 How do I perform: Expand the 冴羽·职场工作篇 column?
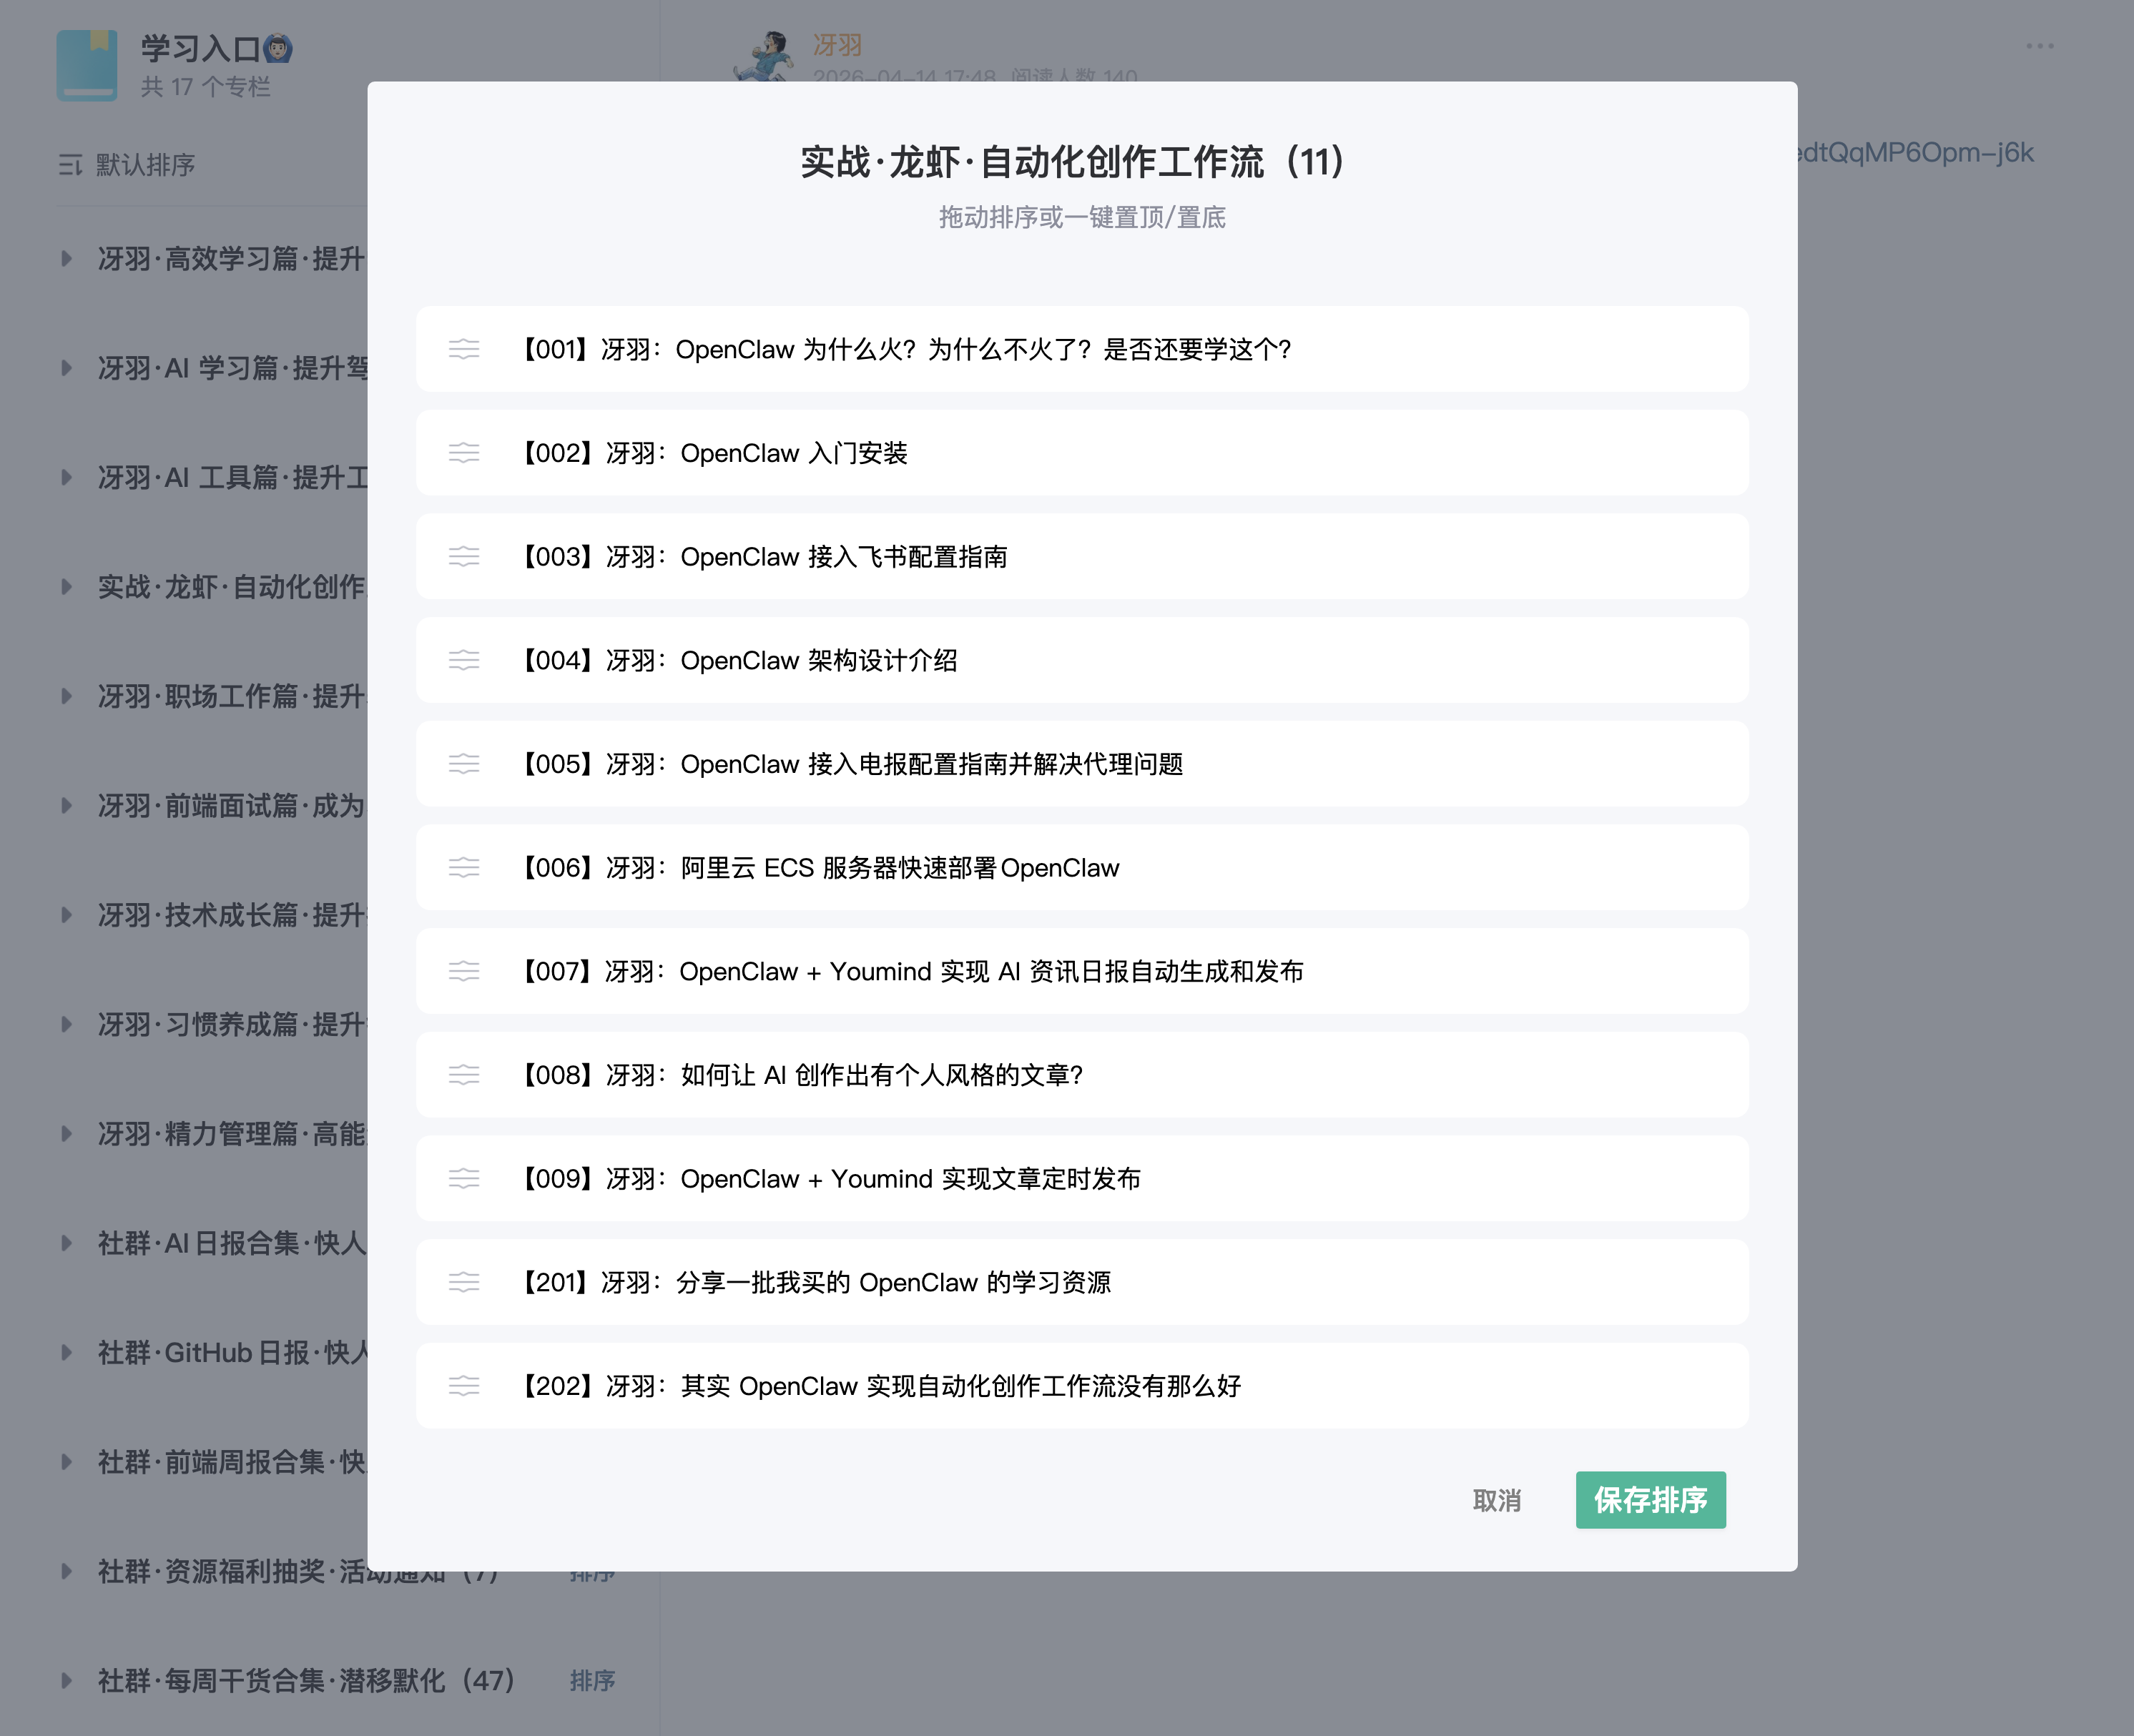click(66, 696)
